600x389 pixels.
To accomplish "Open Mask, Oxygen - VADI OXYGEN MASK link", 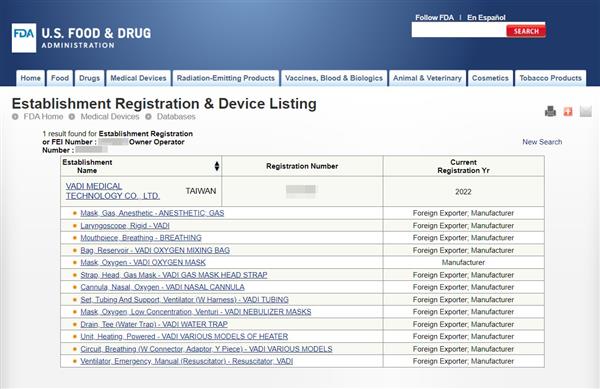I will tap(143, 262).
